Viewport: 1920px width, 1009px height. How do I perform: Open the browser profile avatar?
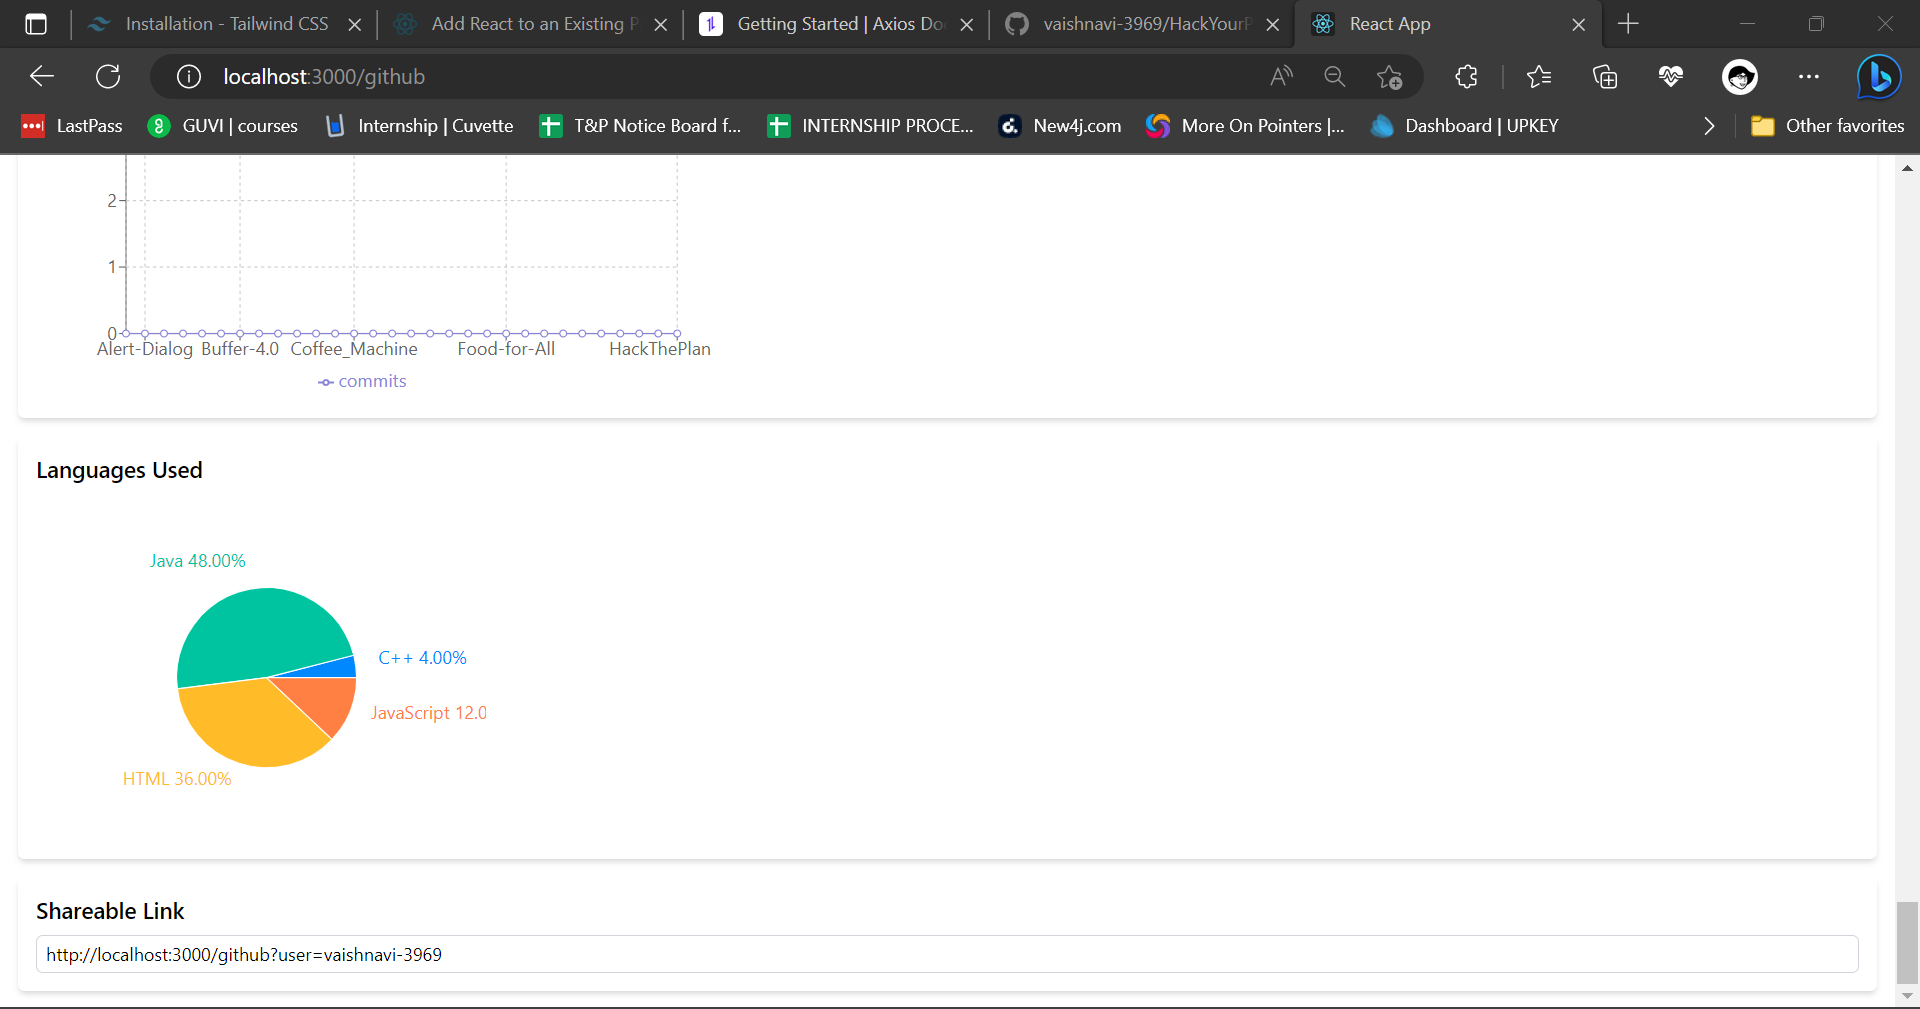(x=1740, y=76)
